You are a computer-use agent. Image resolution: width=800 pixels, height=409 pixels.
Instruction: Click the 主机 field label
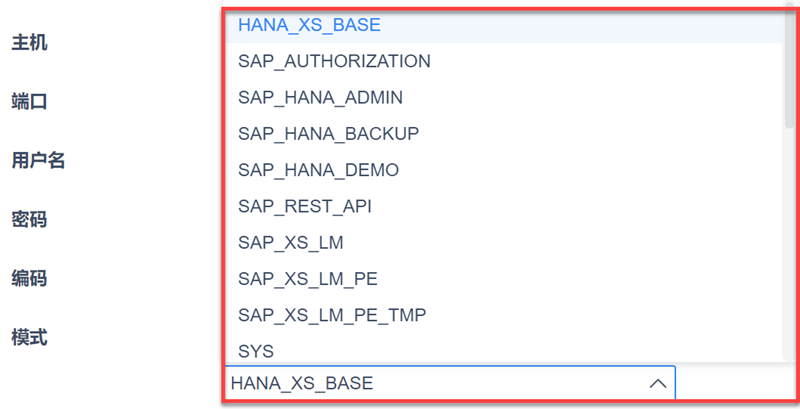coord(29,43)
